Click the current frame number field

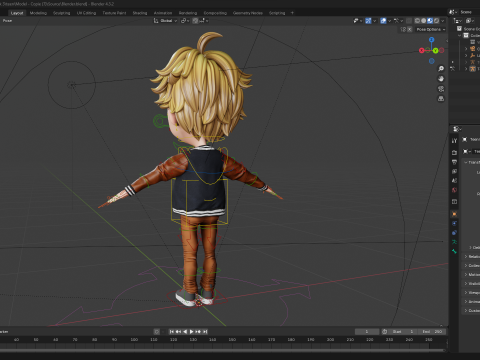367,332
